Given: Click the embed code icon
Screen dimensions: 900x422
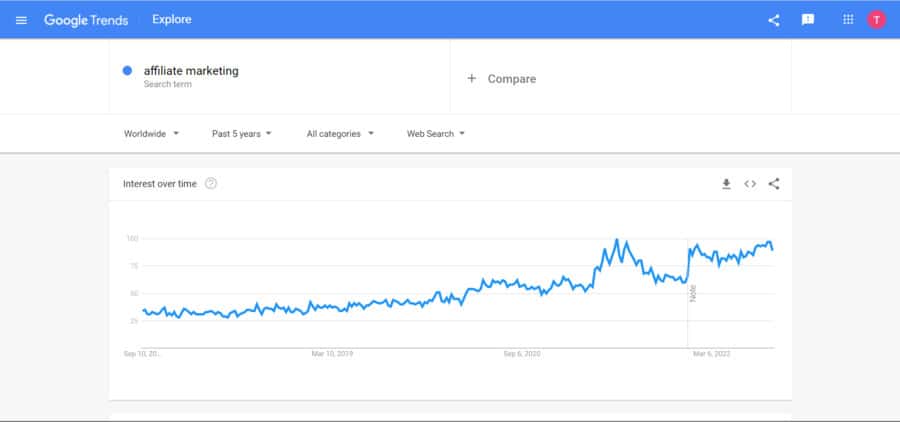Looking at the screenshot, I should click(x=750, y=184).
